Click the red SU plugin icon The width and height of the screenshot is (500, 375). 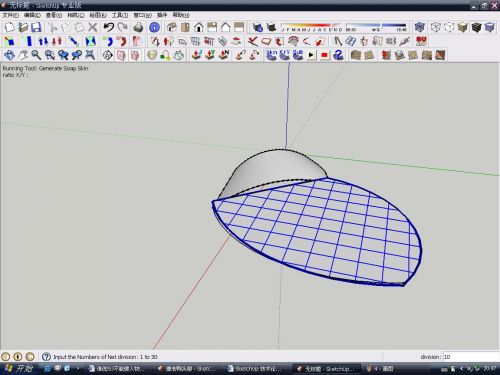pyautogui.click(x=421, y=41)
